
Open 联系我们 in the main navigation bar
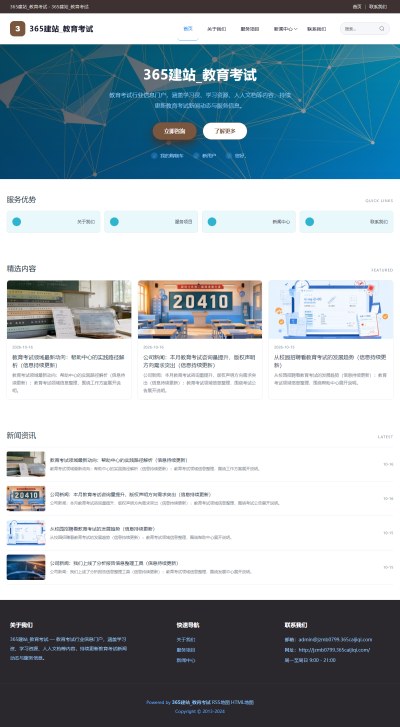(317, 29)
